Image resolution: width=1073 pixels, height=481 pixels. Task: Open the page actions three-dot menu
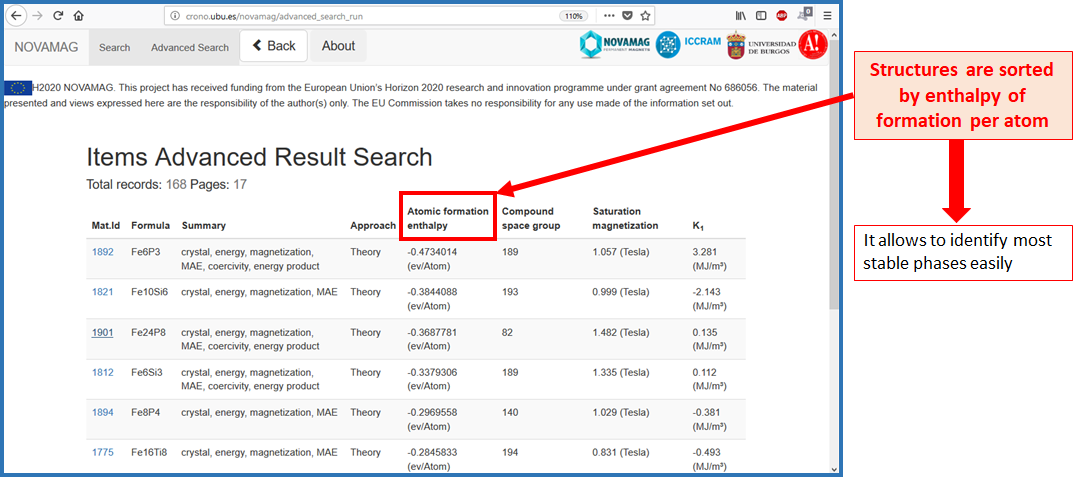609,16
